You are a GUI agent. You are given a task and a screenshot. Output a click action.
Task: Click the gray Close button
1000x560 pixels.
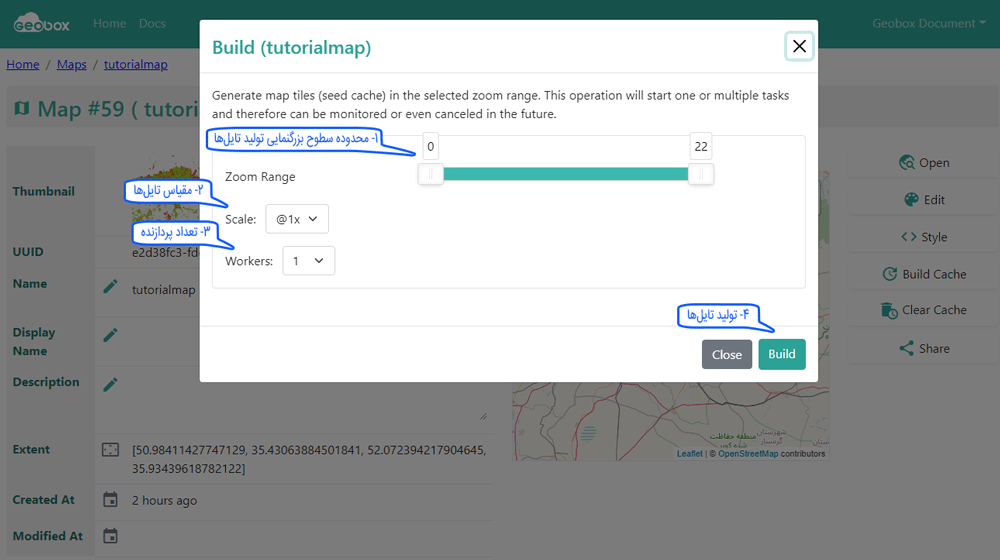point(726,355)
